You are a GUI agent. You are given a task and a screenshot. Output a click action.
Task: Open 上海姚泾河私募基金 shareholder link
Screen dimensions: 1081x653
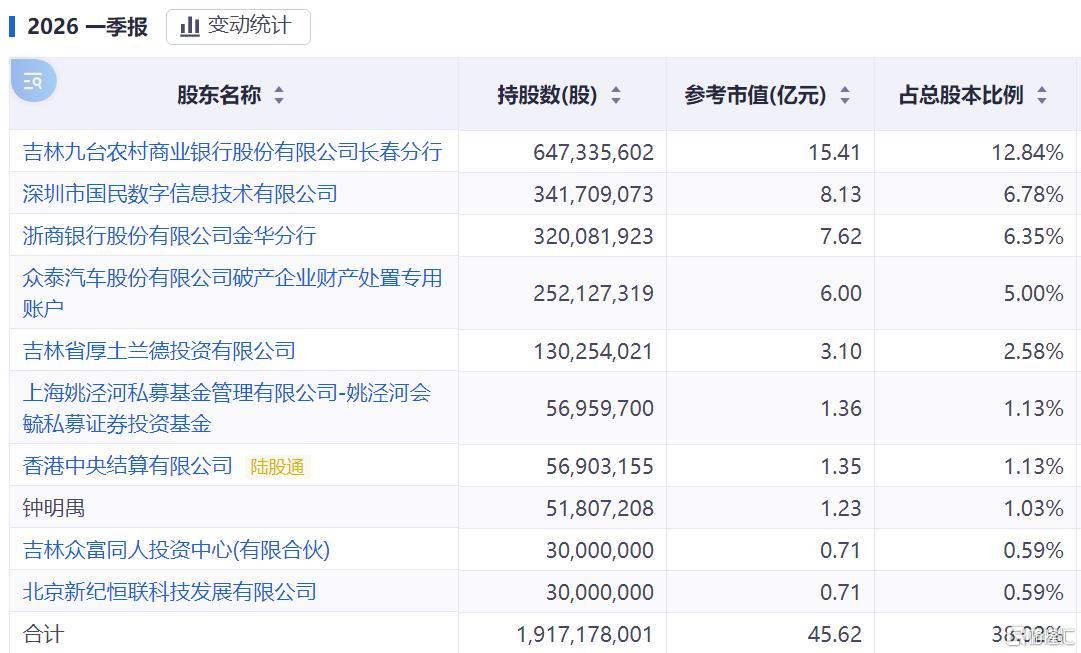tap(227, 408)
